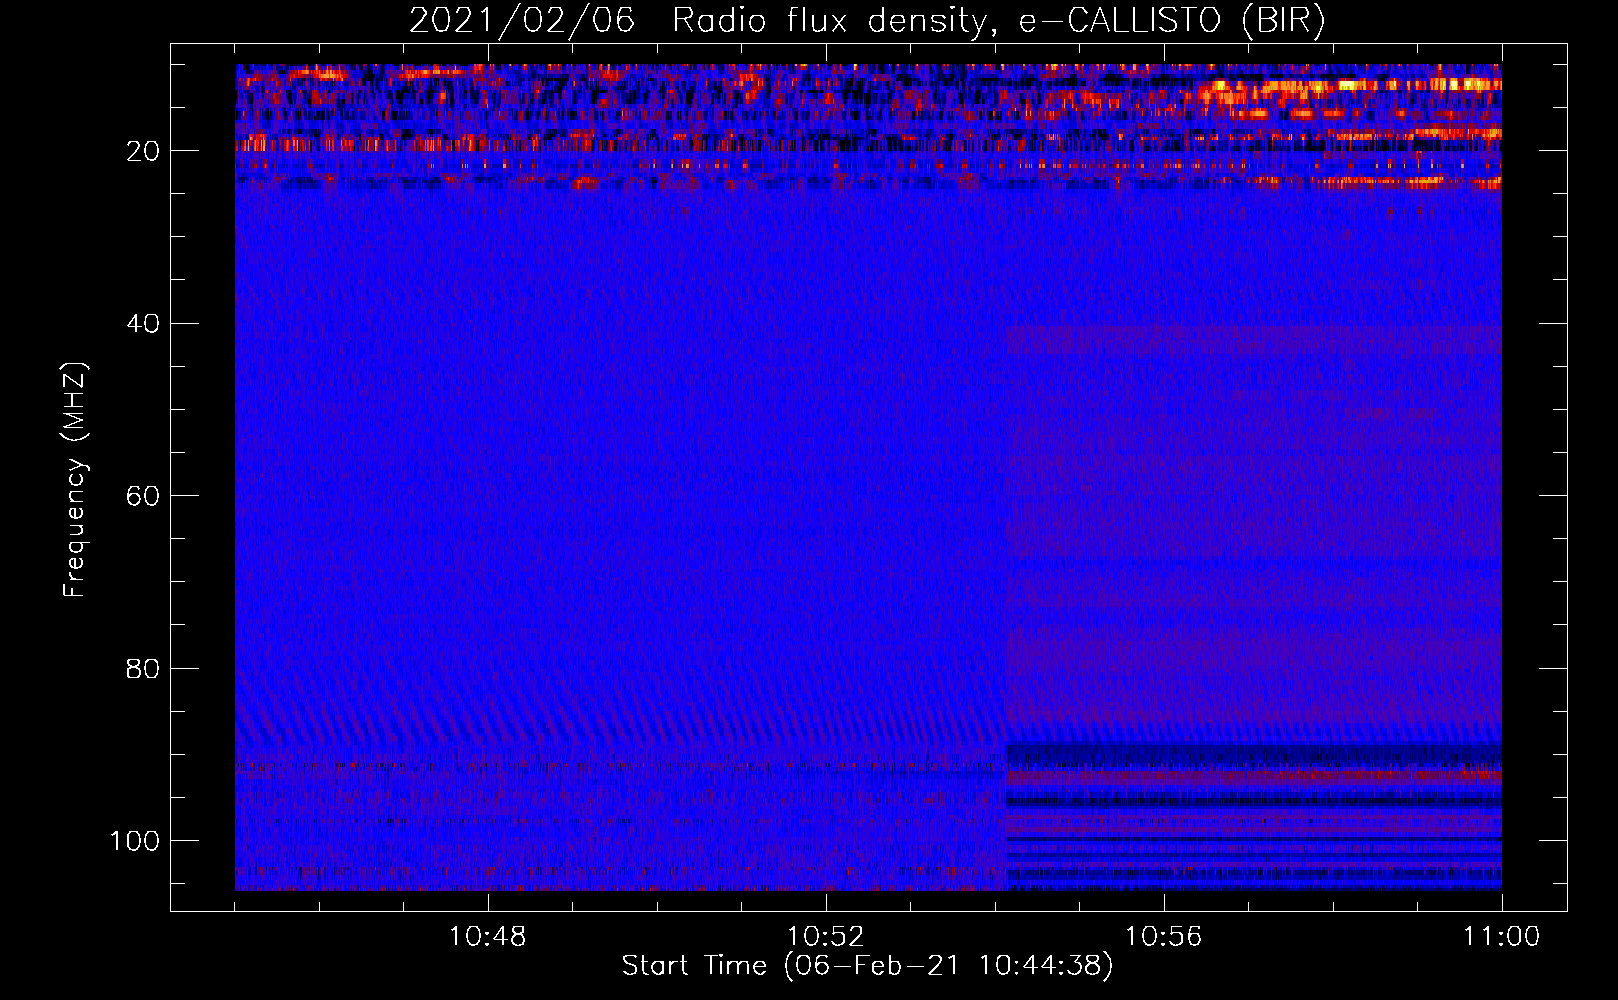Click the 60 MHz frequency tick label

point(143,496)
